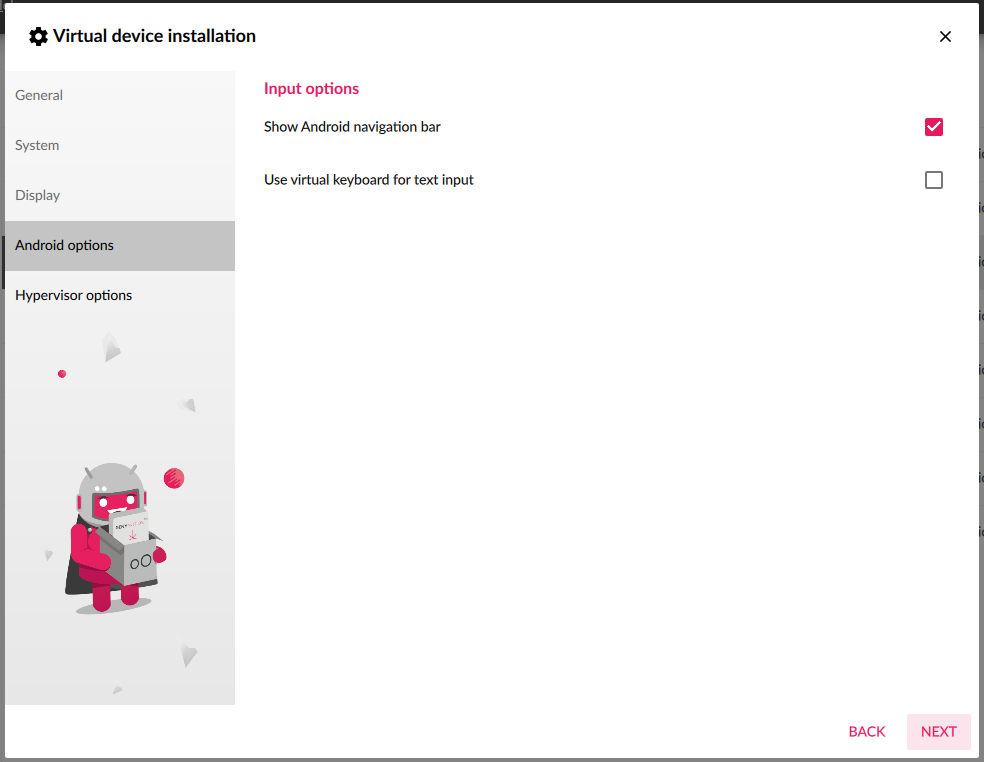Switch to the System section

coord(37,146)
